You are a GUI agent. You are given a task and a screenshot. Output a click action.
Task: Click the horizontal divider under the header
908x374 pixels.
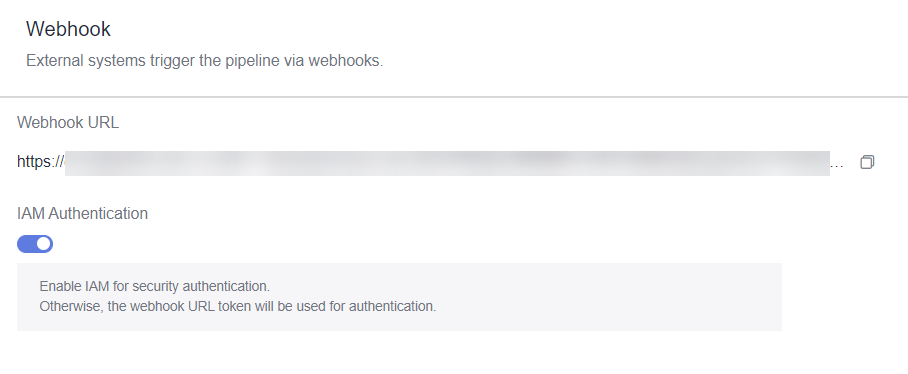click(454, 97)
